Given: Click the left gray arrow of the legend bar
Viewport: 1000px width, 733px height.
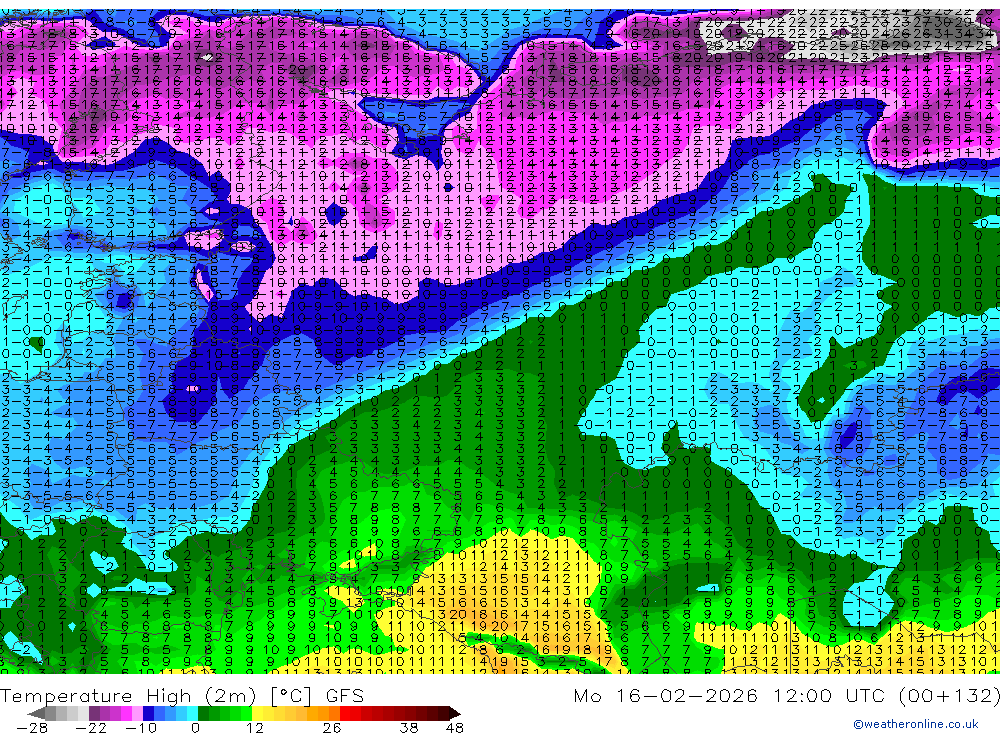Looking at the screenshot, I should pos(37,713).
